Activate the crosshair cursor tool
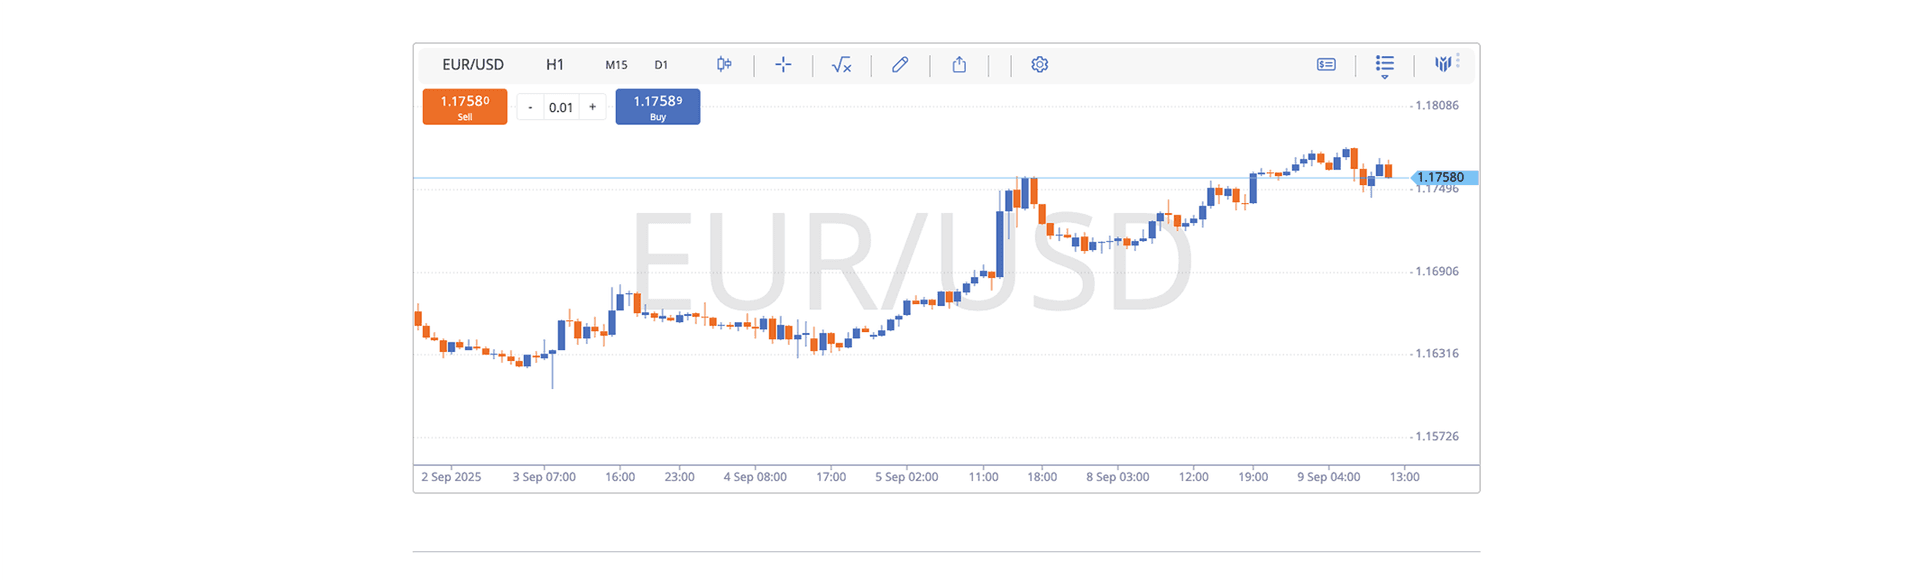This screenshot has height=580, width=1920. (783, 64)
